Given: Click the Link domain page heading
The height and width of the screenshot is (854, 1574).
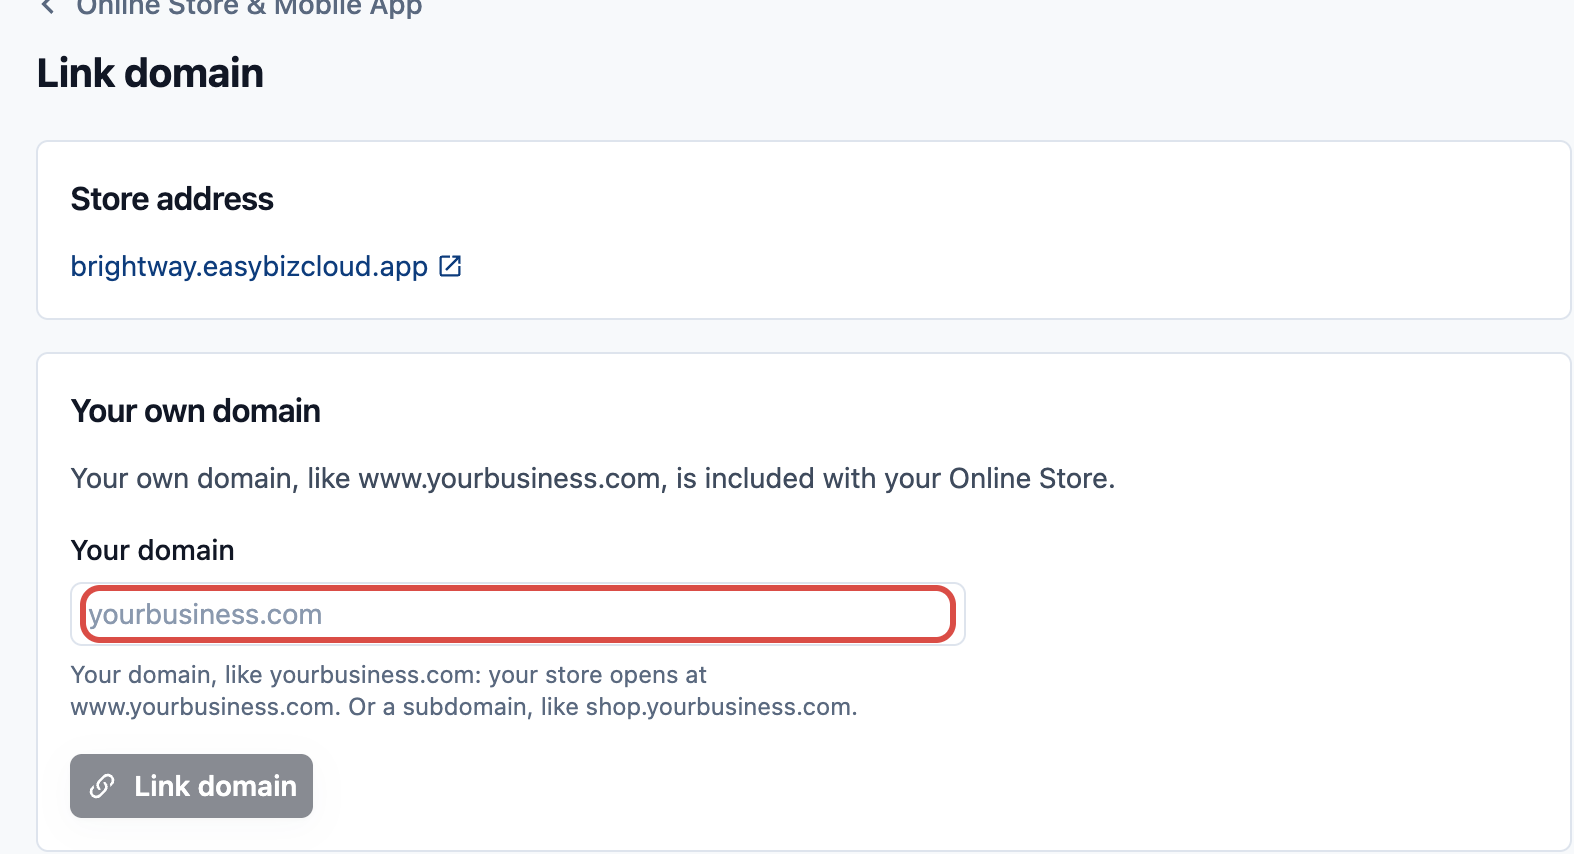Looking at the screenshot, I should pyautogui.click(x=150, y=73).
